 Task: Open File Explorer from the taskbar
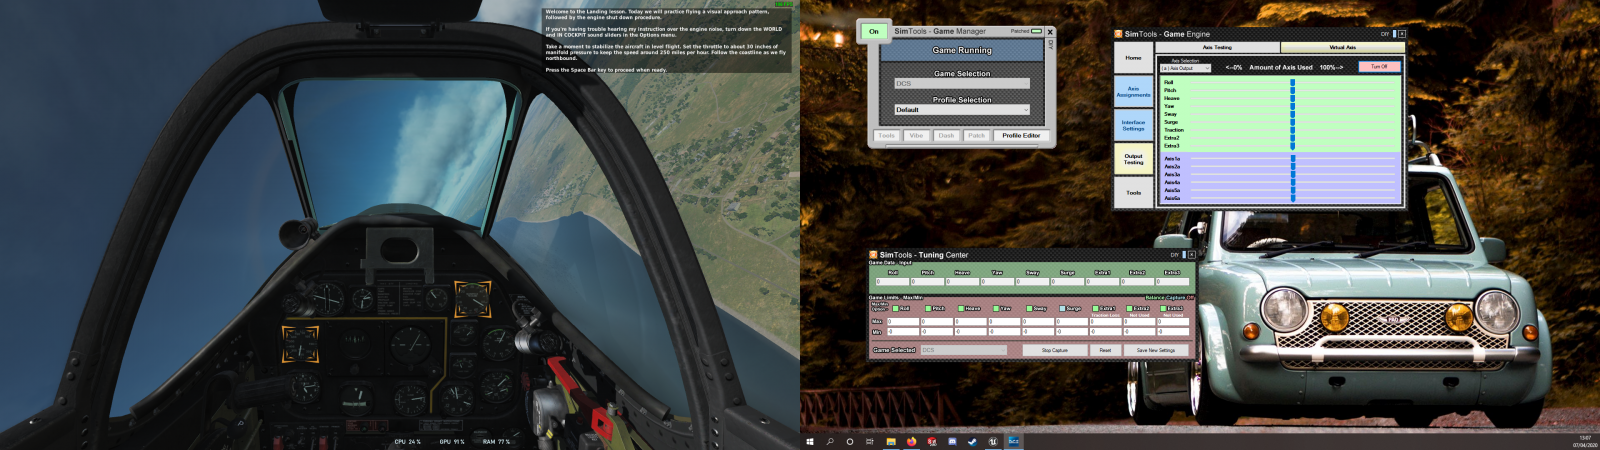[x=891, y=441]
